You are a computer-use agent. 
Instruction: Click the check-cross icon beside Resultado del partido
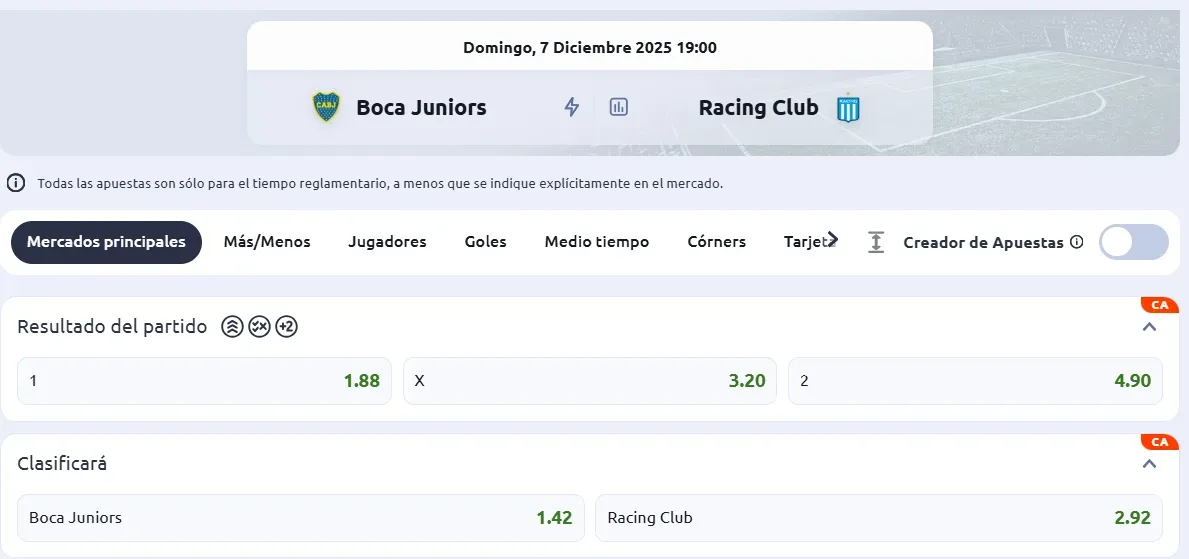pyautogui.click(x=259, y=327)
